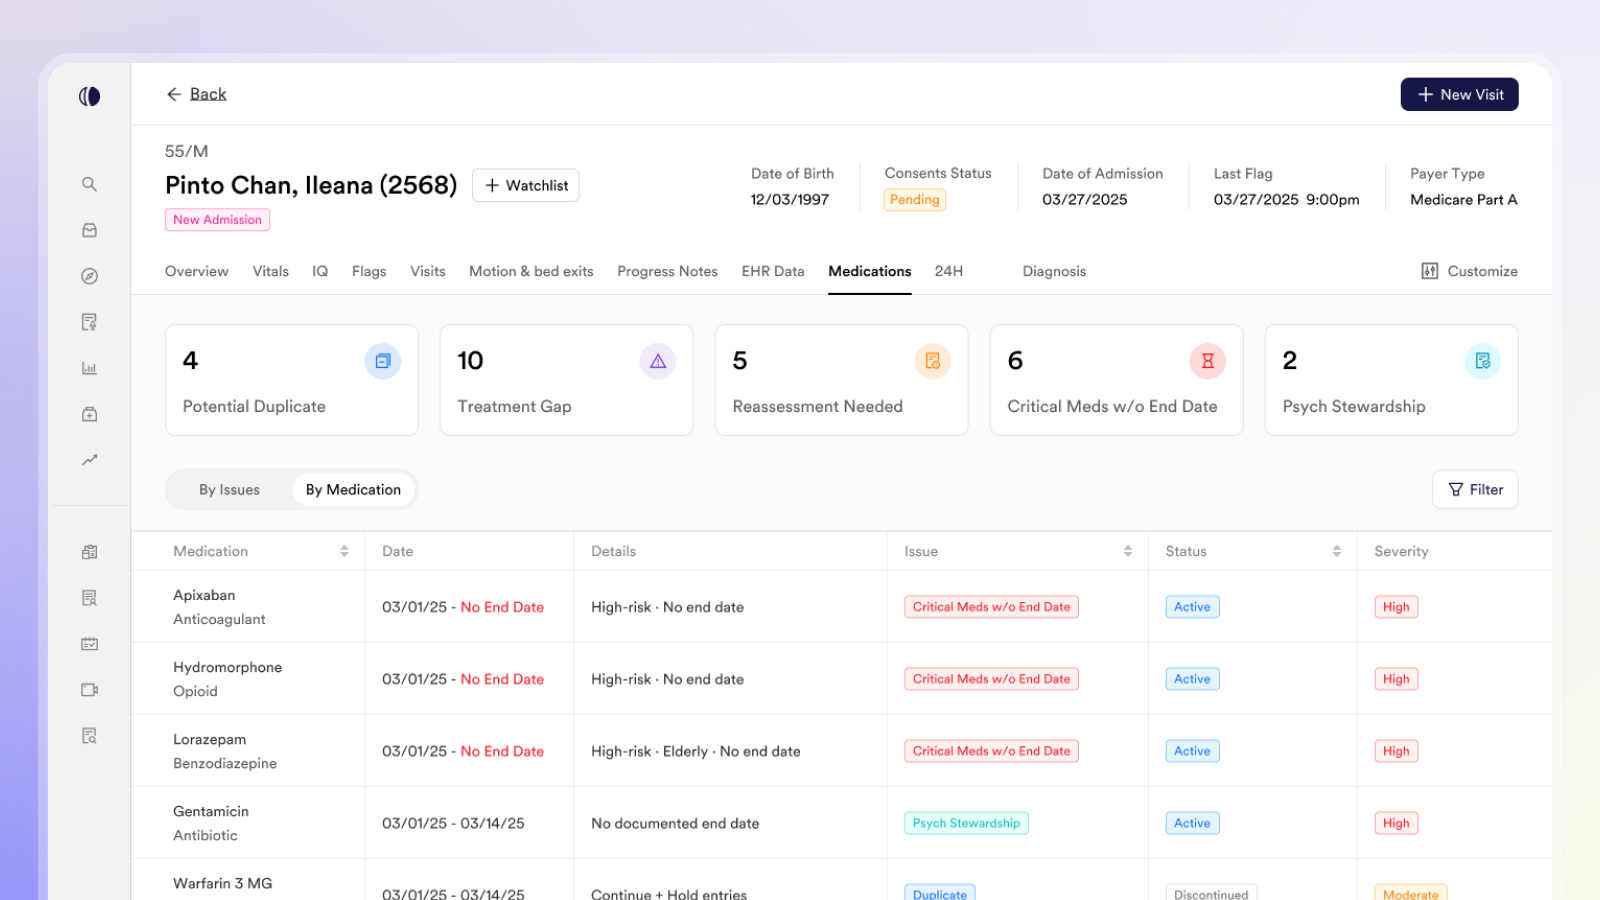Viewport: 1600px width, 900px height.
Task: Open the medical kit icon in the sidebar
Action: 89,414
